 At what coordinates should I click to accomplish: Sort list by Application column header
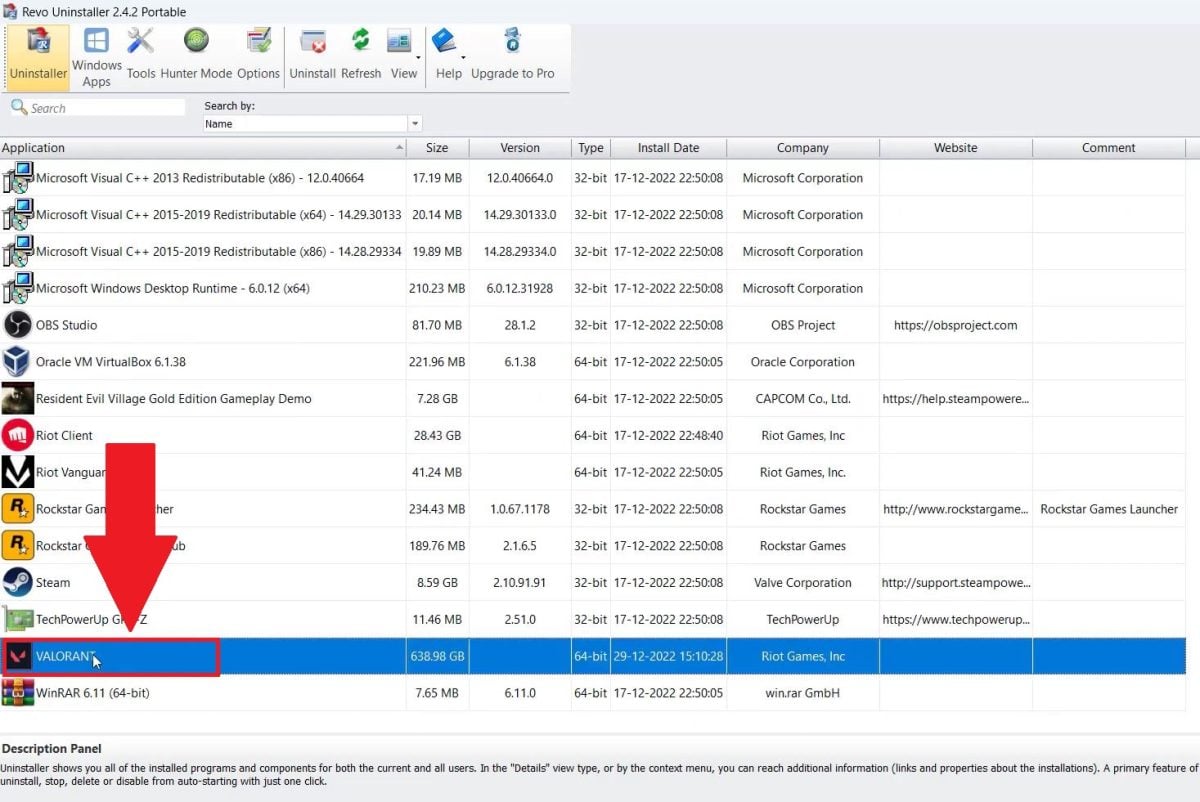(200, 148)
